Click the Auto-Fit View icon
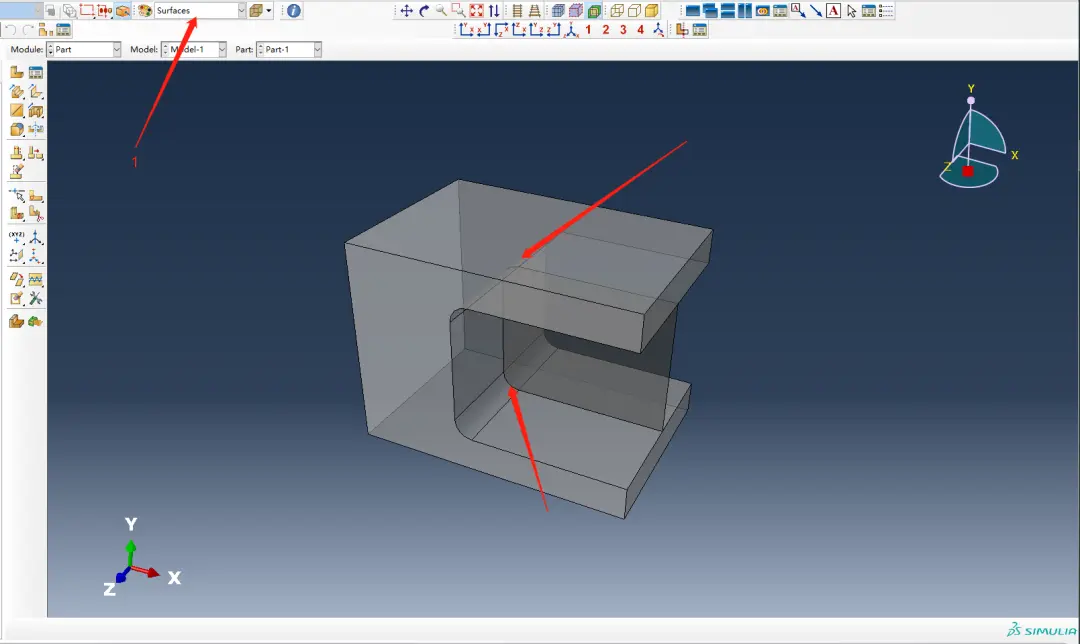Screen dimensions: 1080x644 click(477, 10)
